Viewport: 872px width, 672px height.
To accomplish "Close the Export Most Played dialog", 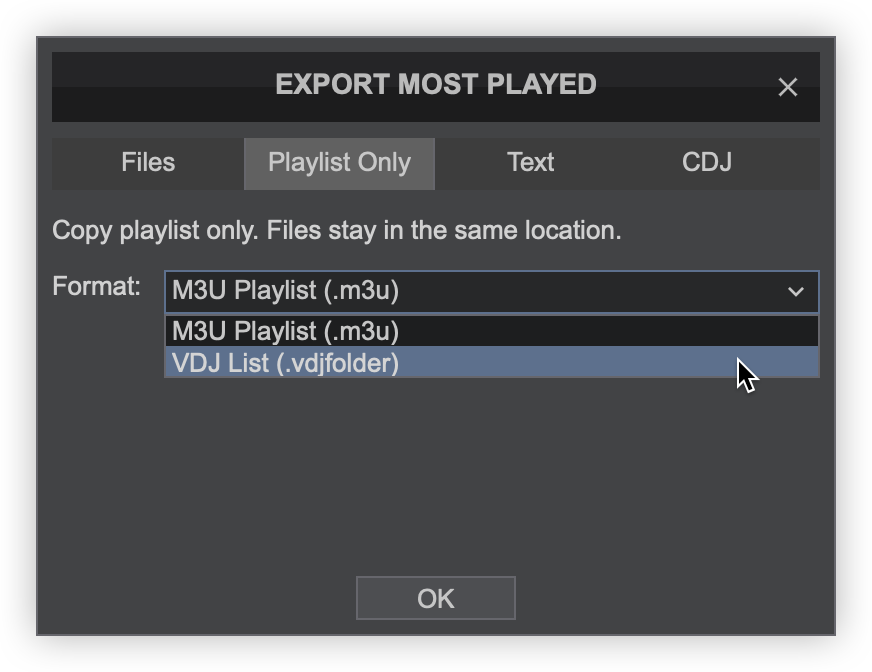I will [x=787, y=87].
